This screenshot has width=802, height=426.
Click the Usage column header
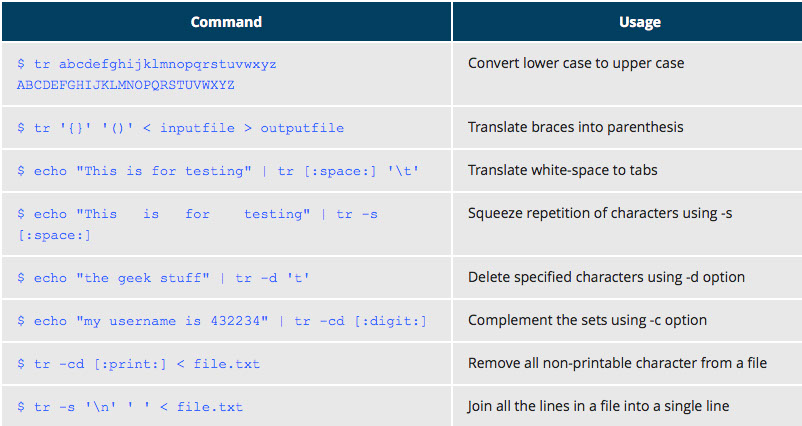[626, 21]
